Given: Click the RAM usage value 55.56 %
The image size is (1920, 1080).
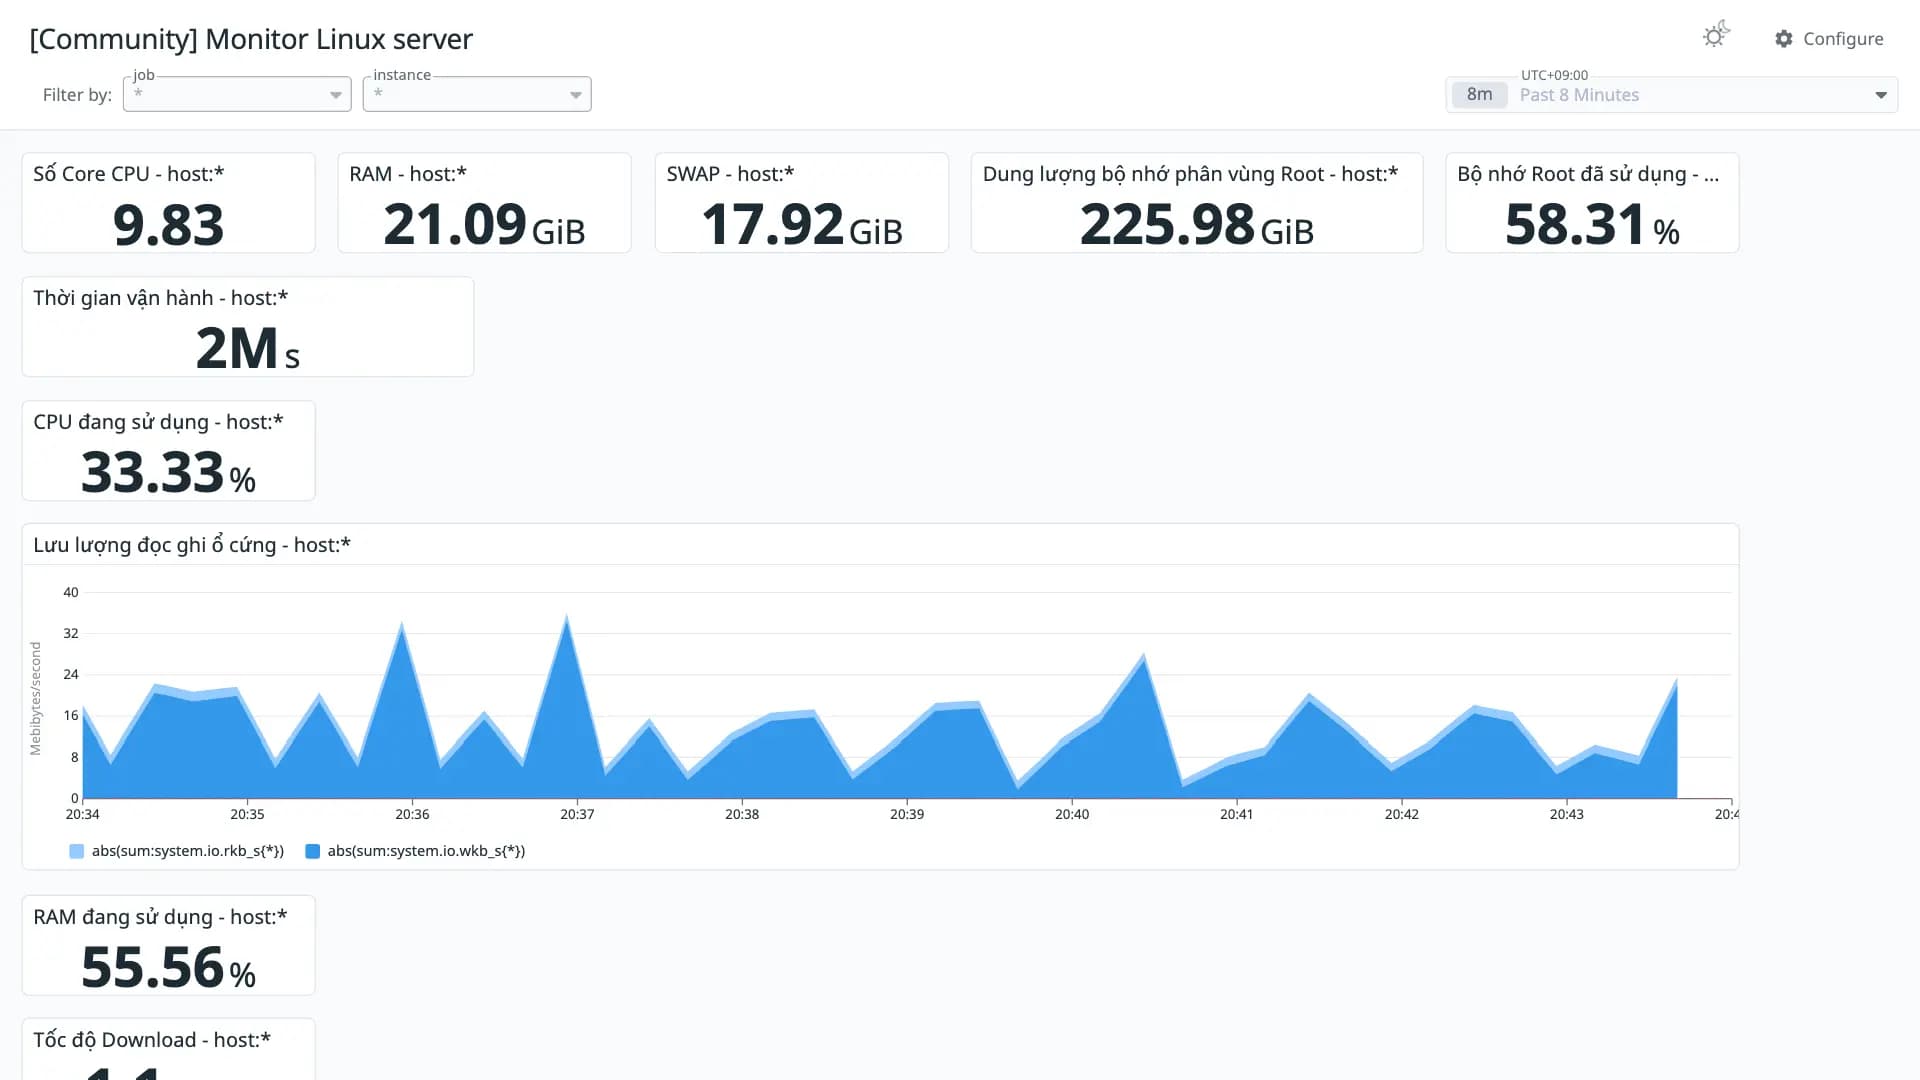Looking at the screenshot, I should 168,967.
